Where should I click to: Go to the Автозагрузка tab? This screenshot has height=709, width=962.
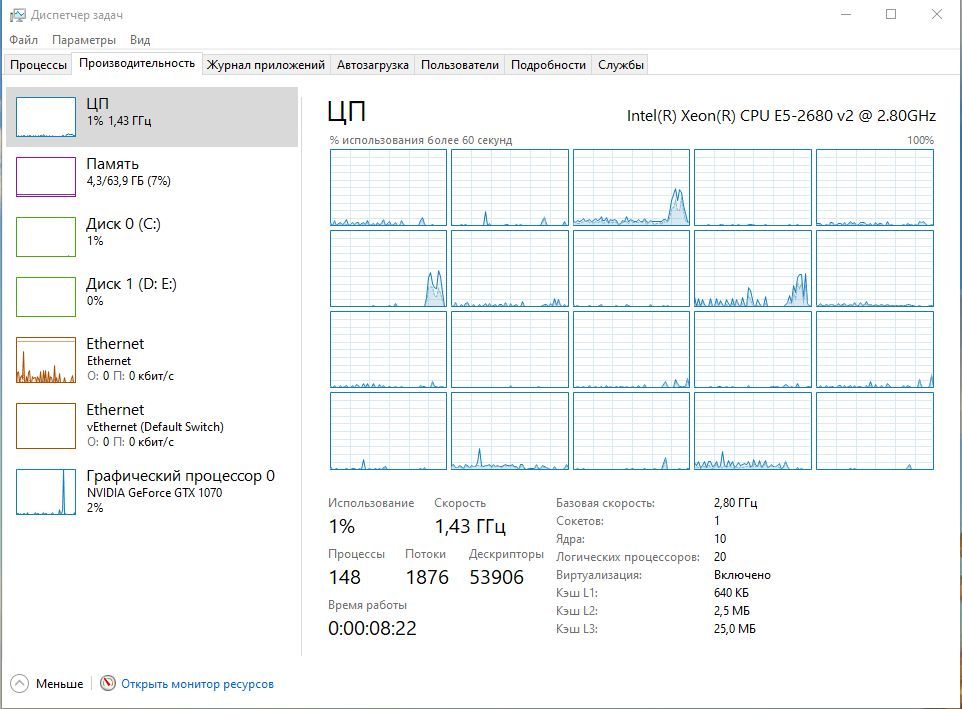click(372, 65)
